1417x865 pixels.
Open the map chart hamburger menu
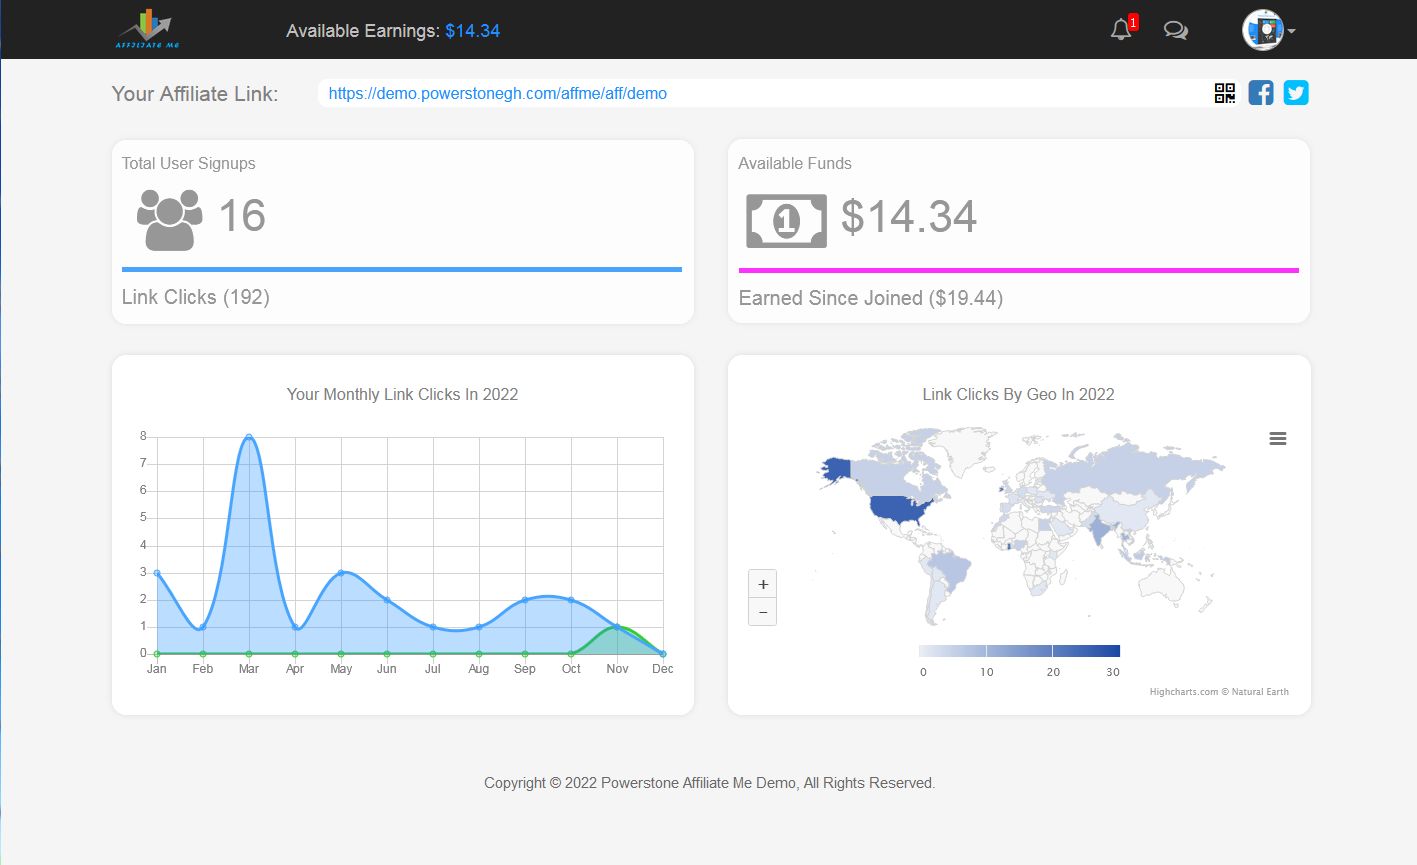pos(1277,439)
